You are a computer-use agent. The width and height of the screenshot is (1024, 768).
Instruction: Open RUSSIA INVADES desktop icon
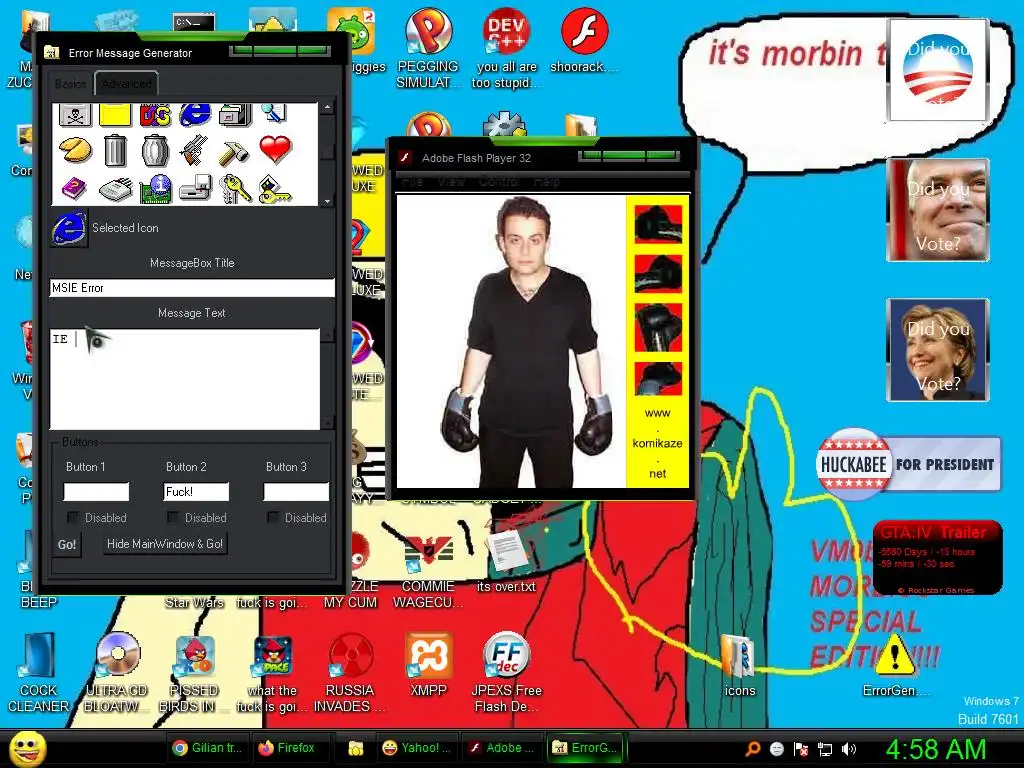(x=350, y=673)
